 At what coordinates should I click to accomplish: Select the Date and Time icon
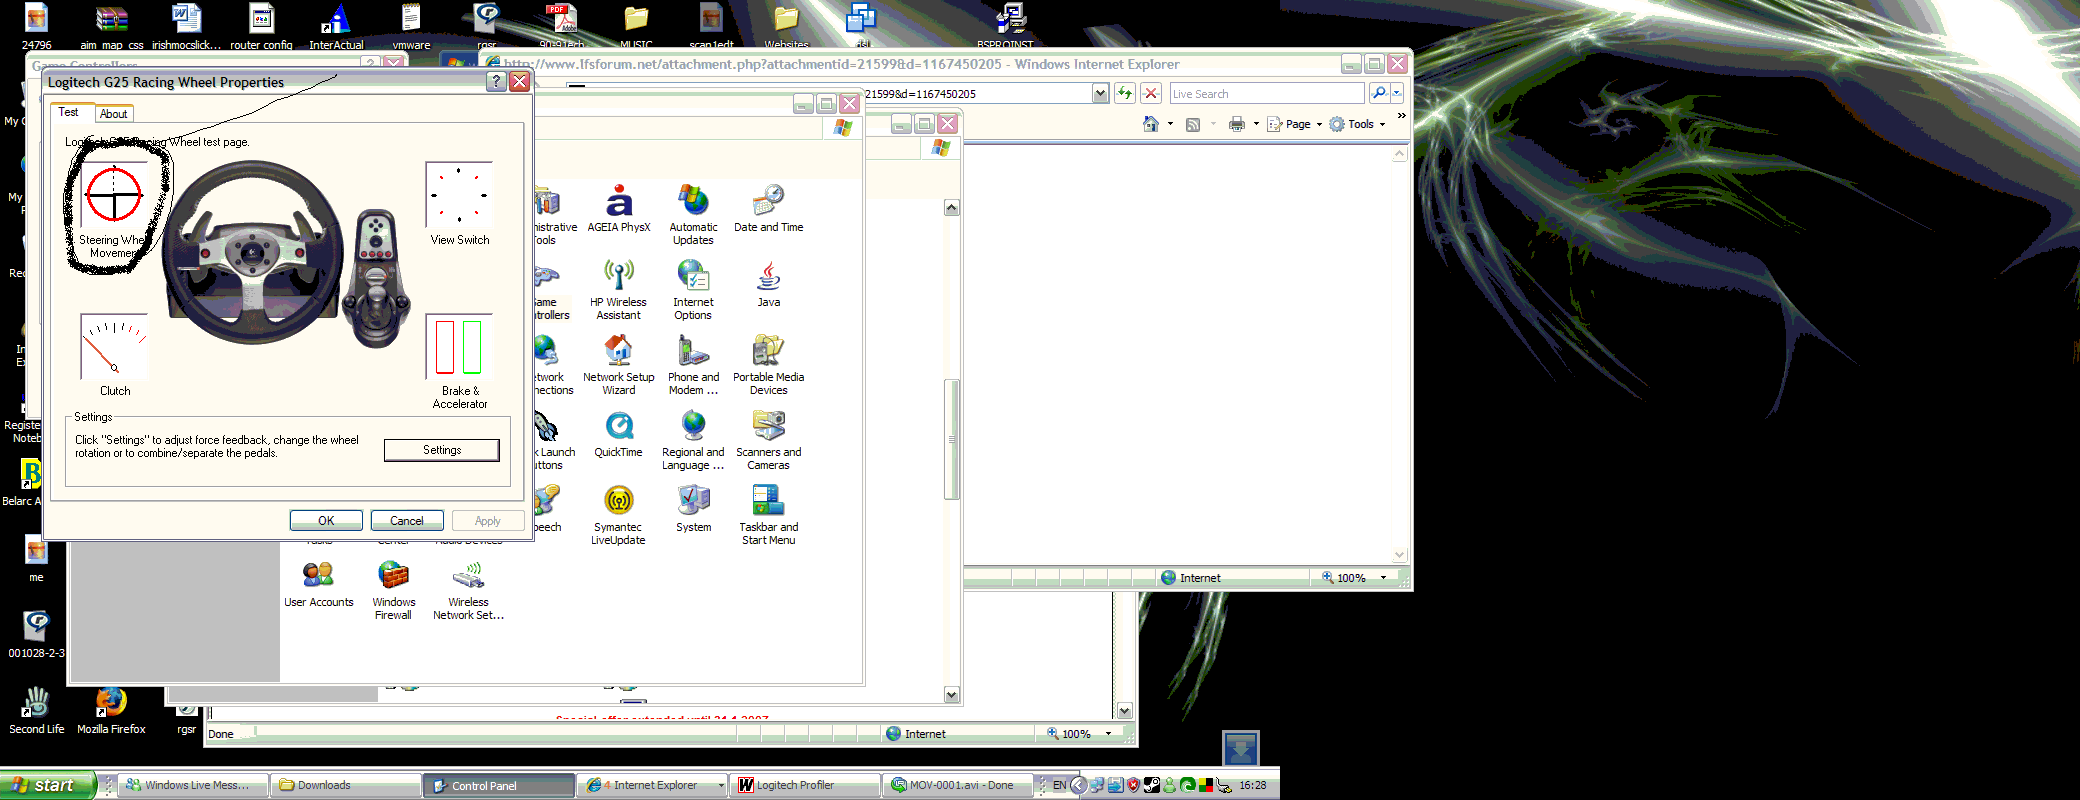[768, 209]
